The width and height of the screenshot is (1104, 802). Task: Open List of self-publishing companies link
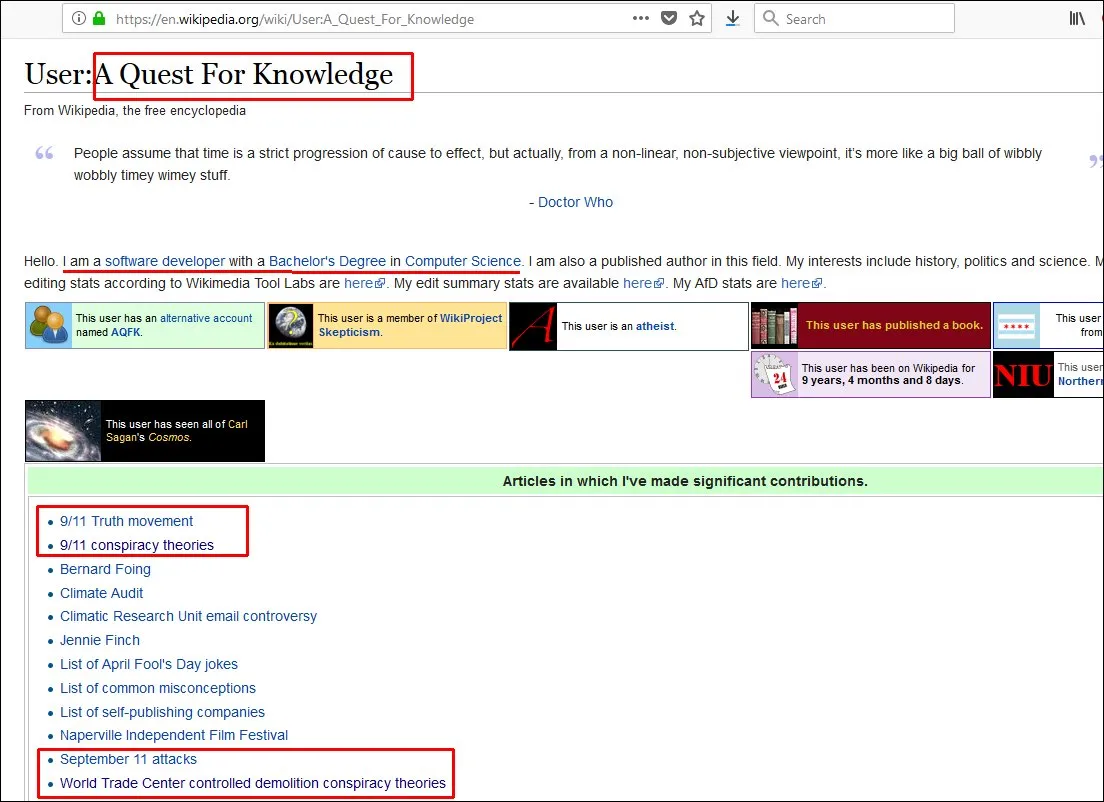point(162,712)
